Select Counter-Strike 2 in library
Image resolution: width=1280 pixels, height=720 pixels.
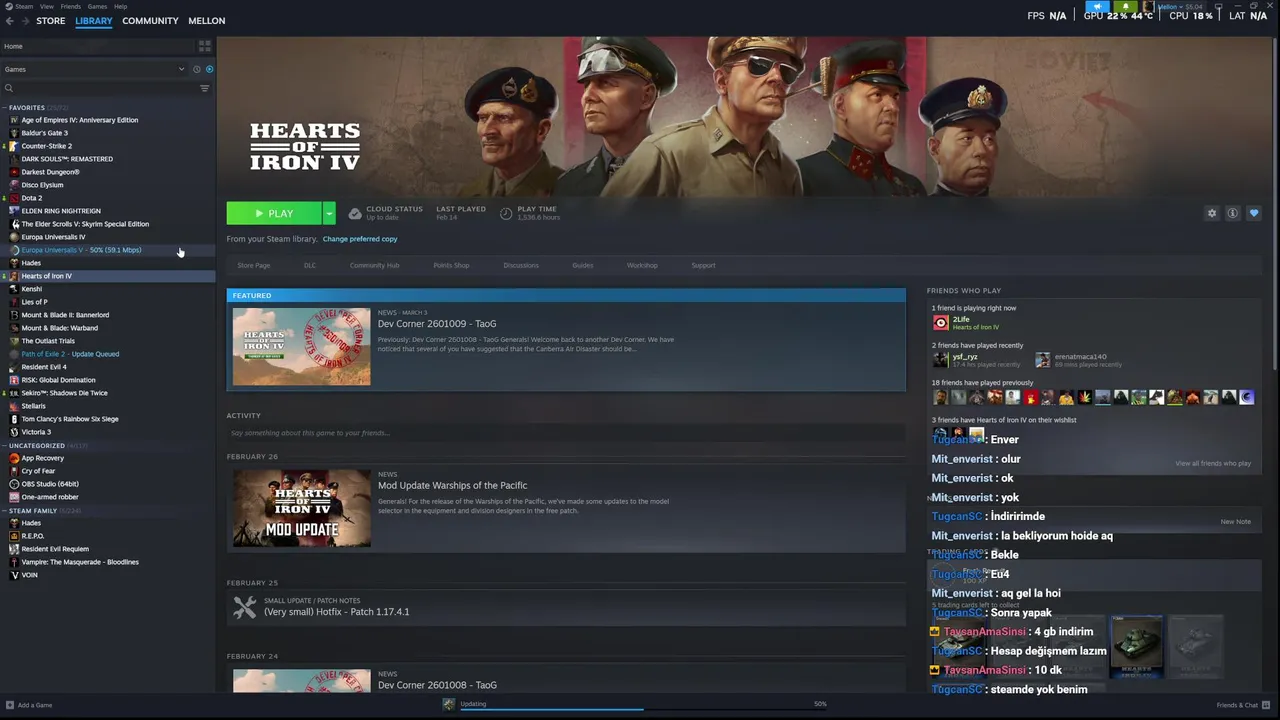tap(47, 146)
